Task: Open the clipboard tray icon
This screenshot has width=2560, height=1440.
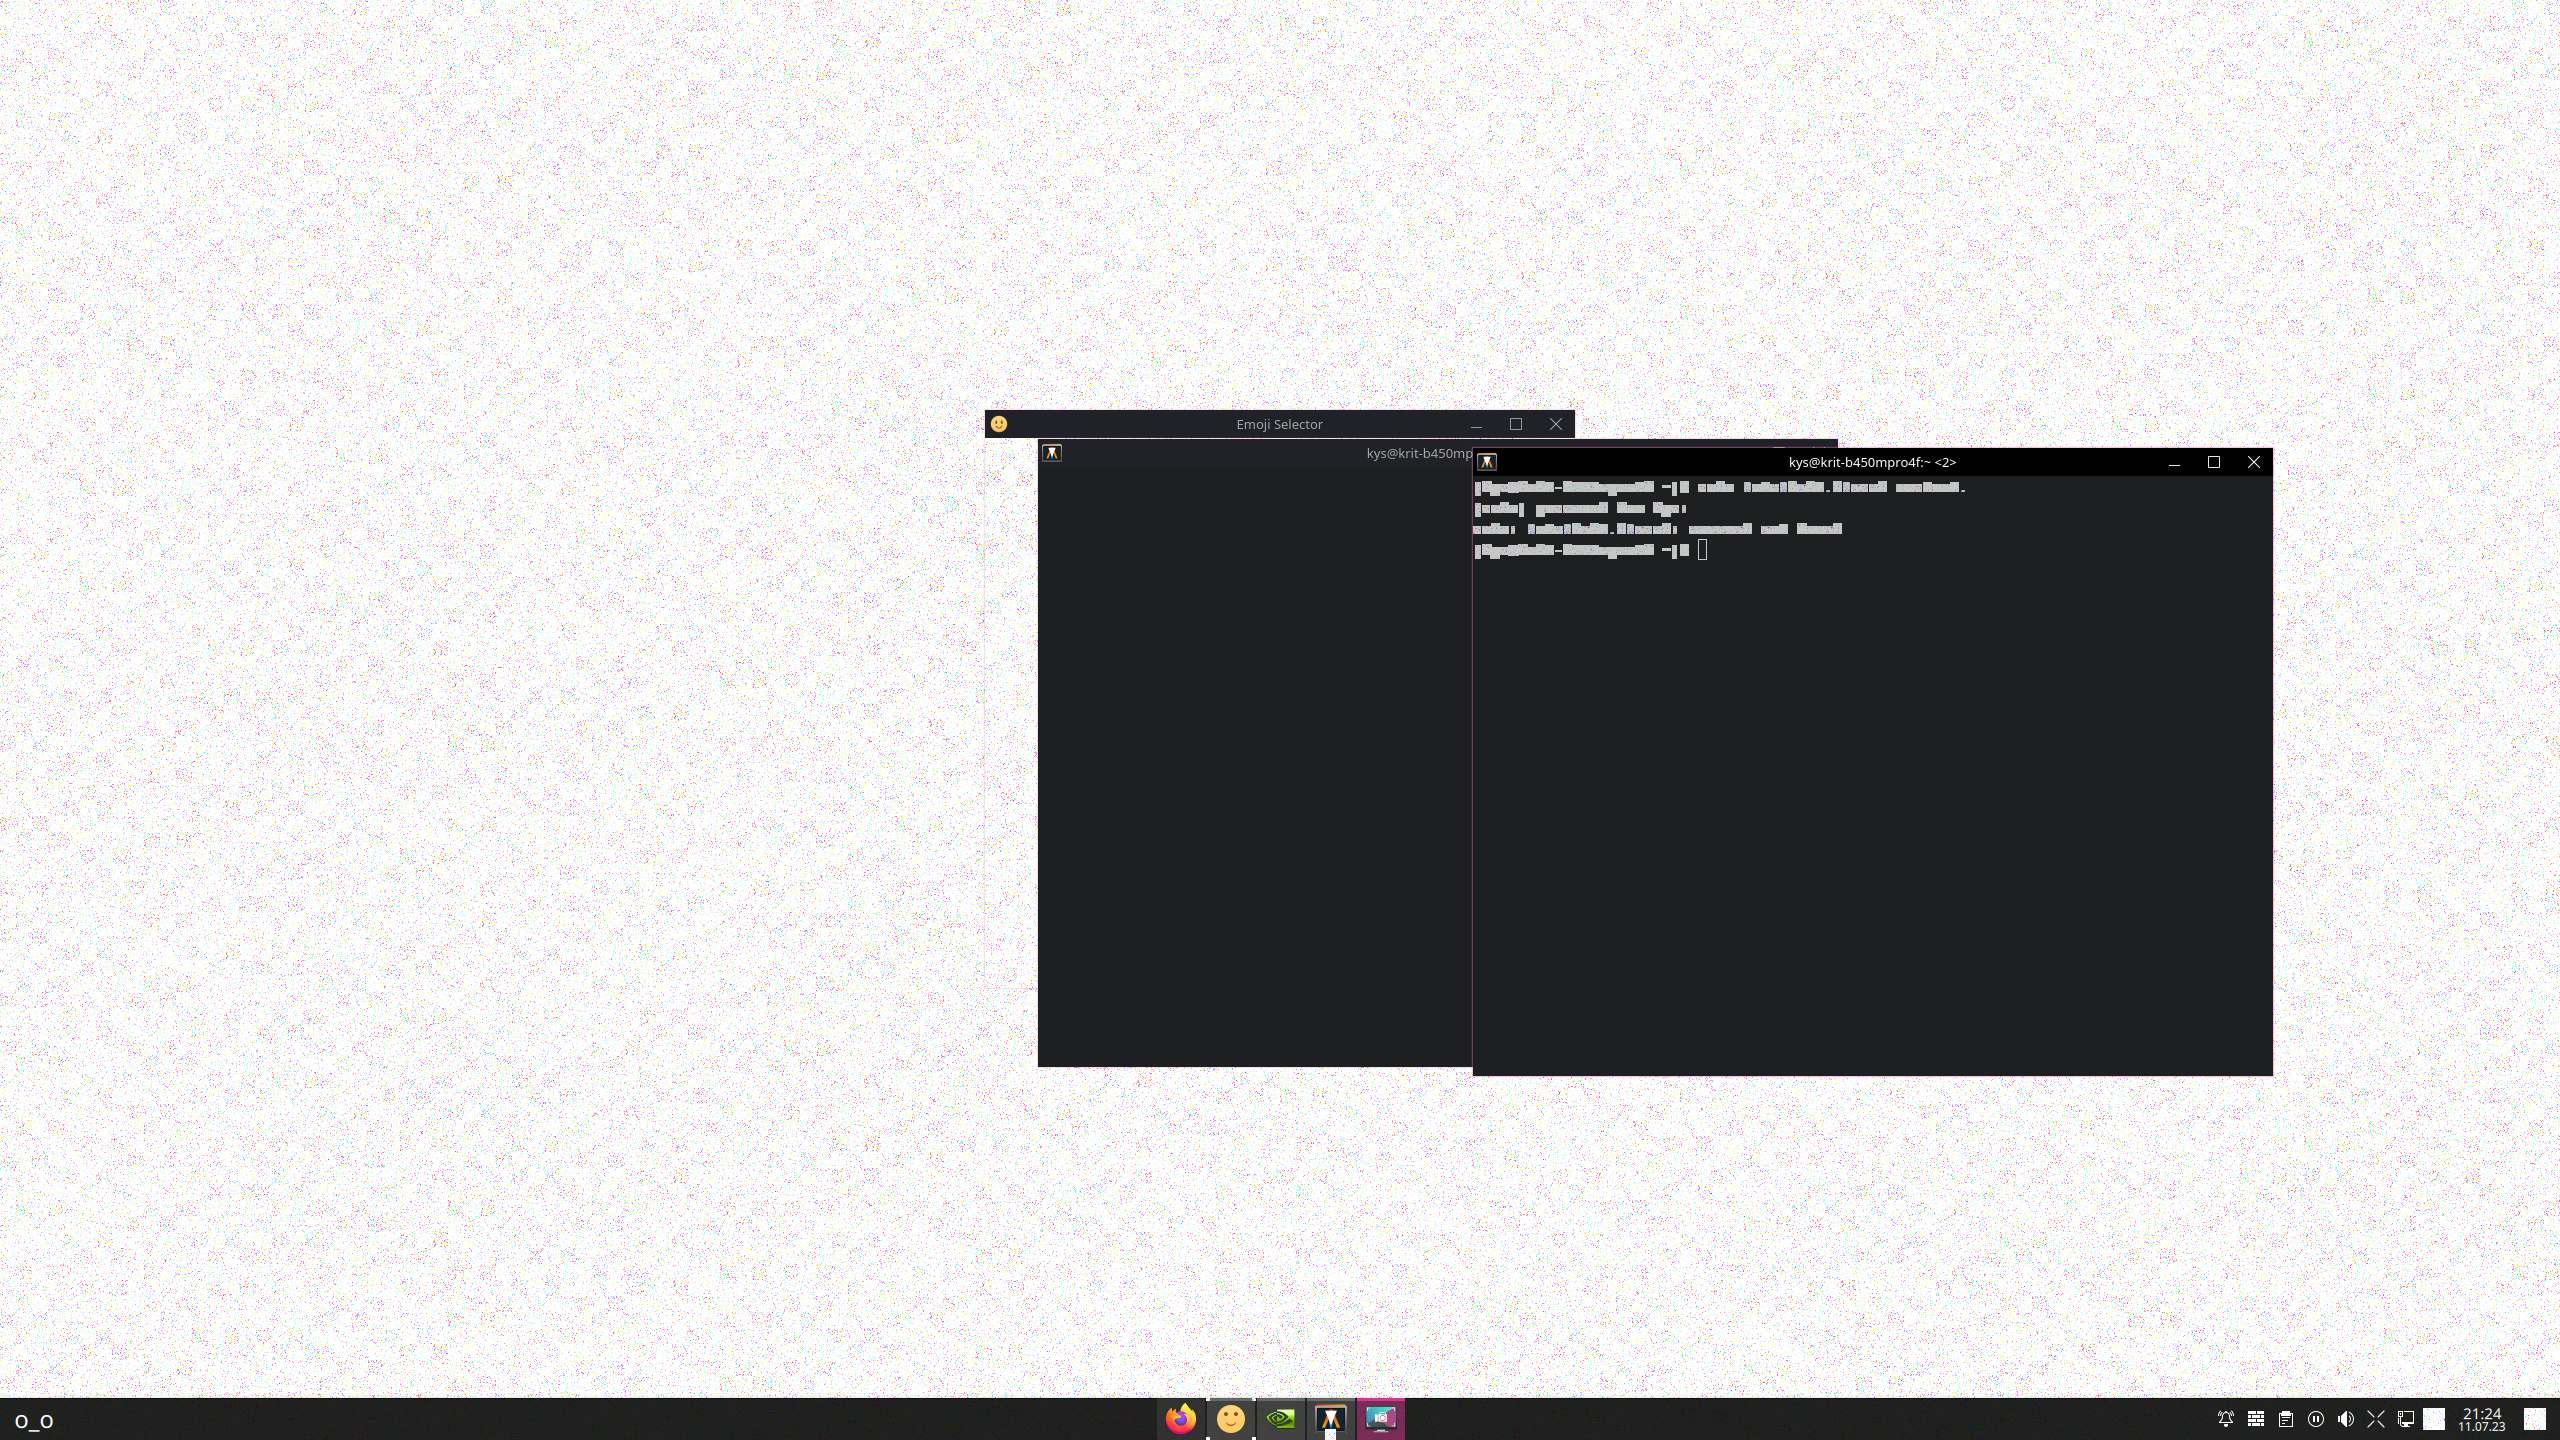Action: point(2286,1419)
